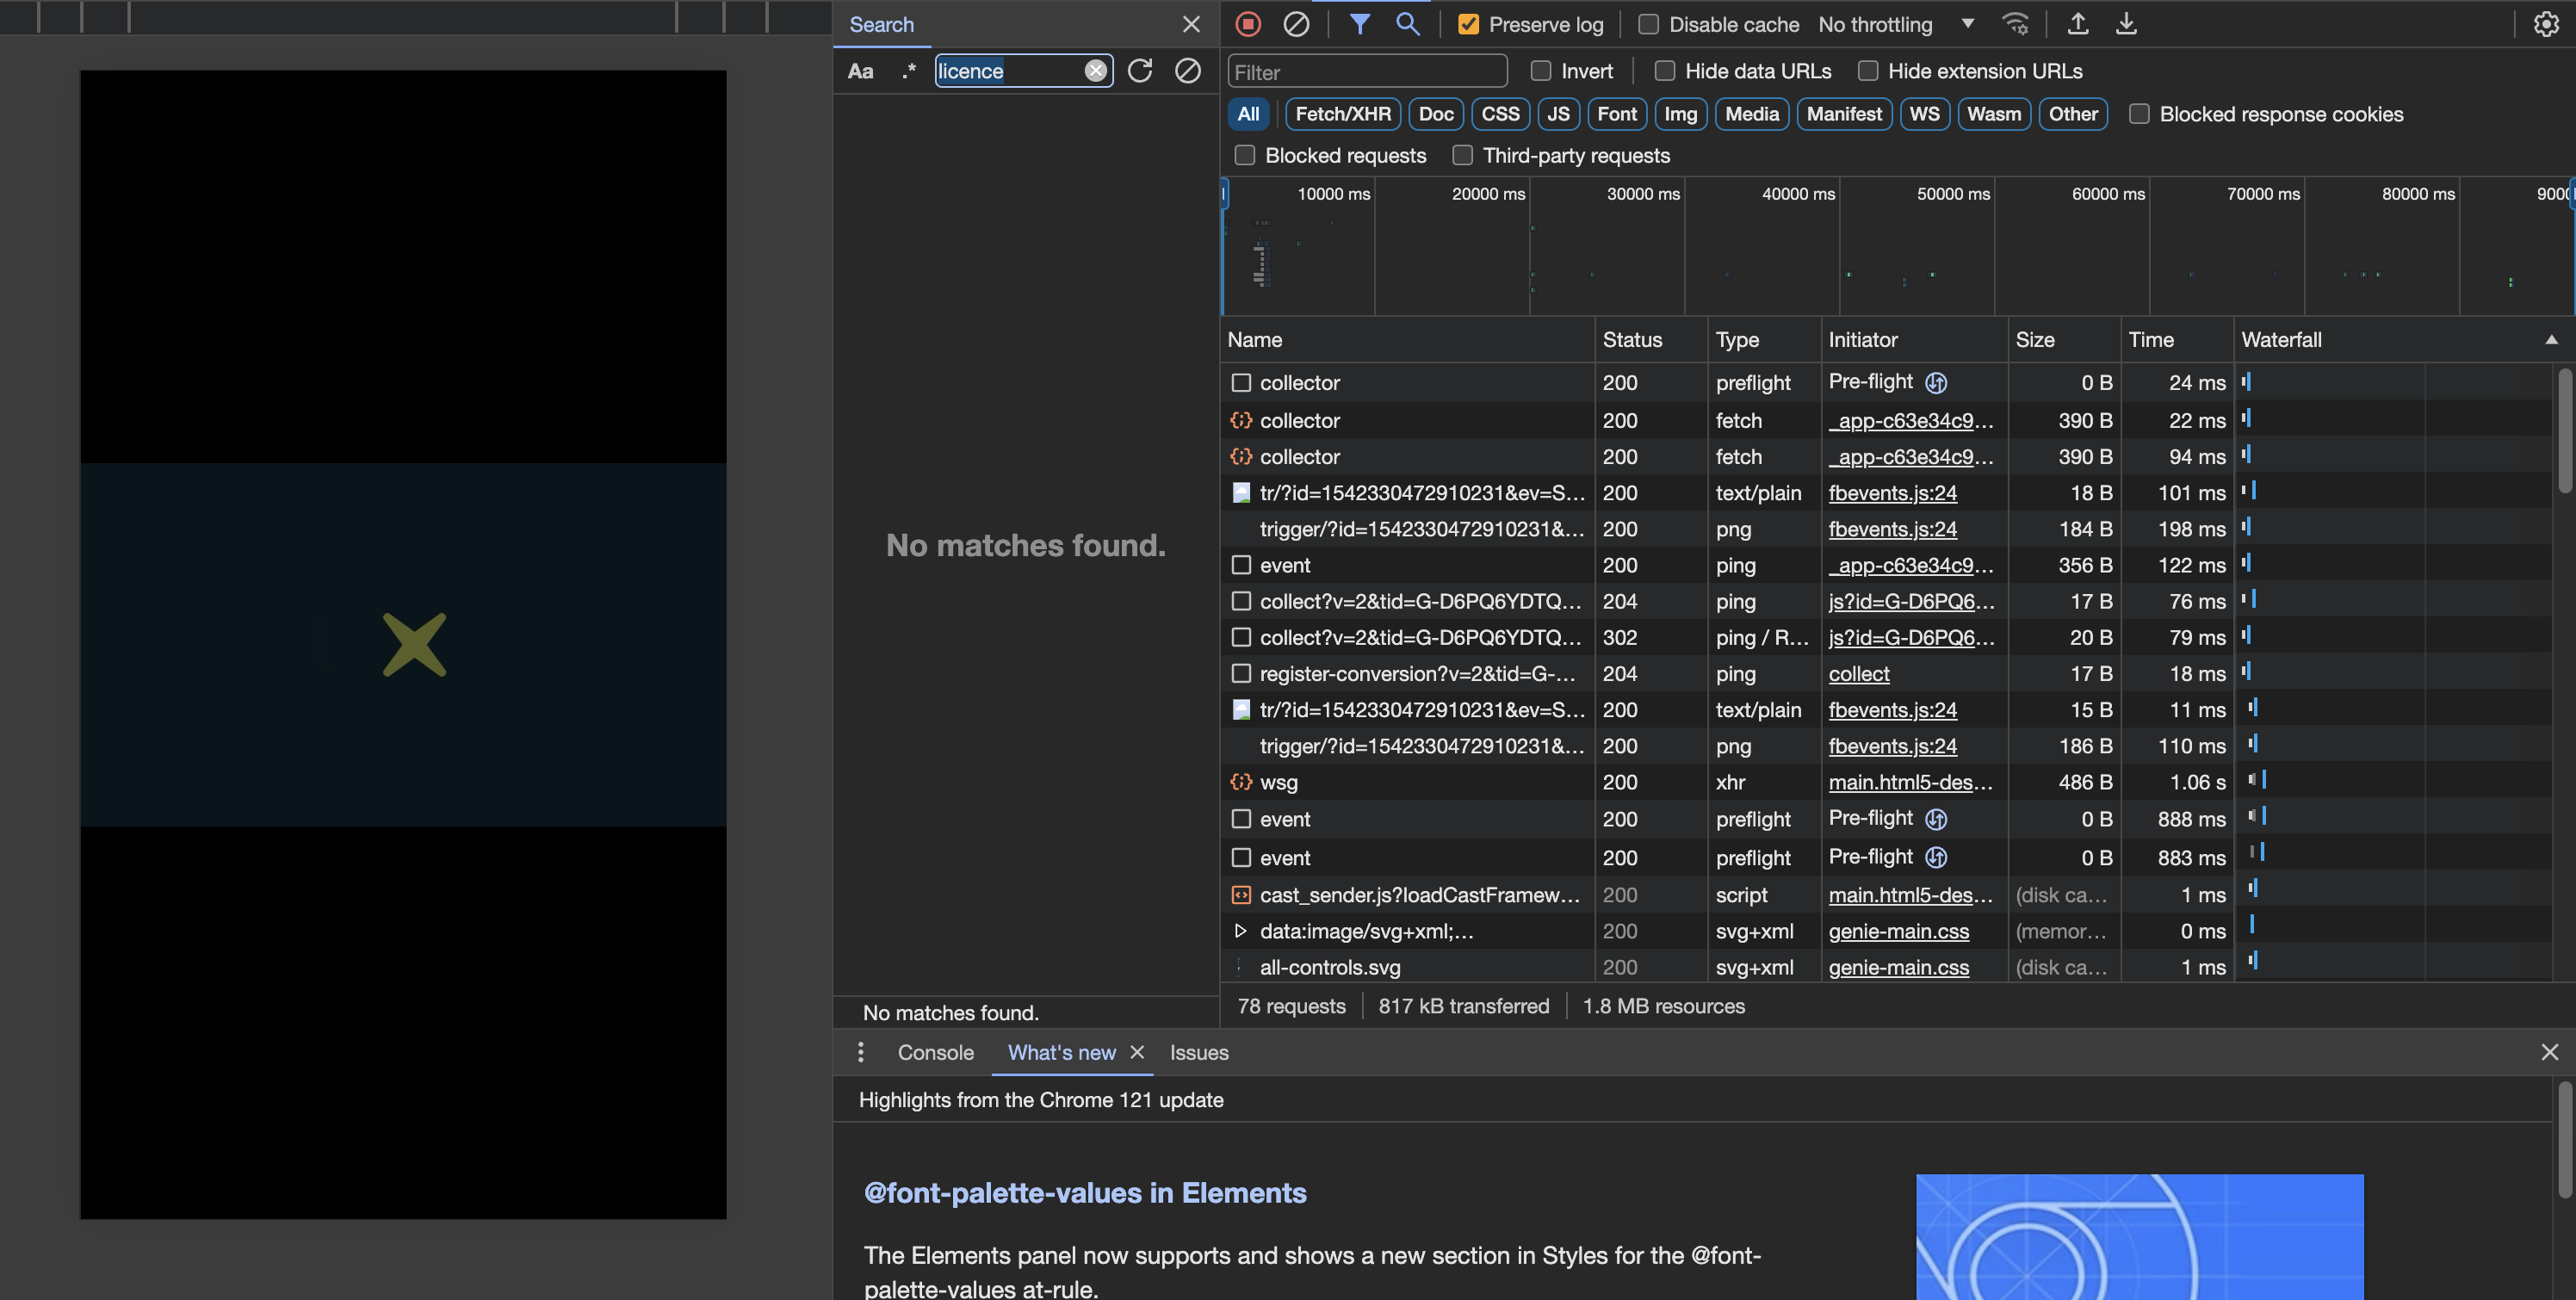This screenshot has width=2576, height=1300.
Task: Switch to the Console drawer tab
Action: click(x=935, y=1052)
